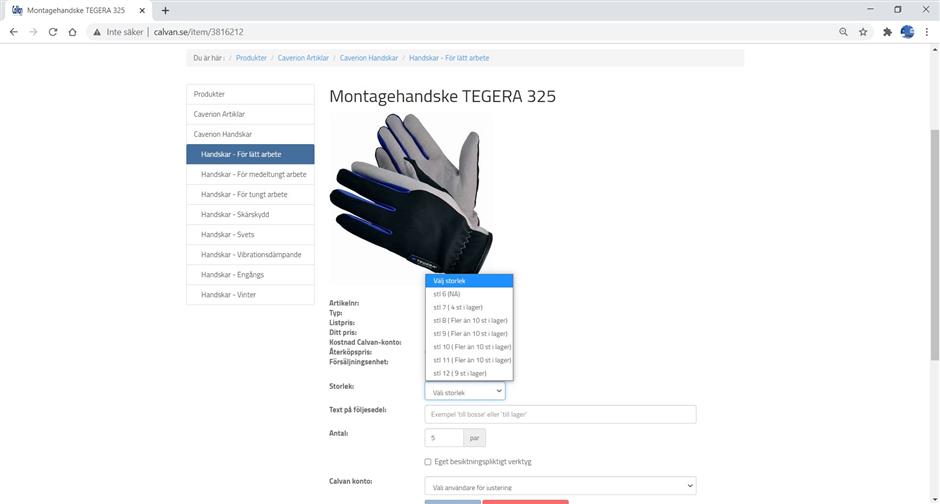
Task: Enable 'Eget besiktningspliktigt verktyg' checkbox
Action: 428,462
